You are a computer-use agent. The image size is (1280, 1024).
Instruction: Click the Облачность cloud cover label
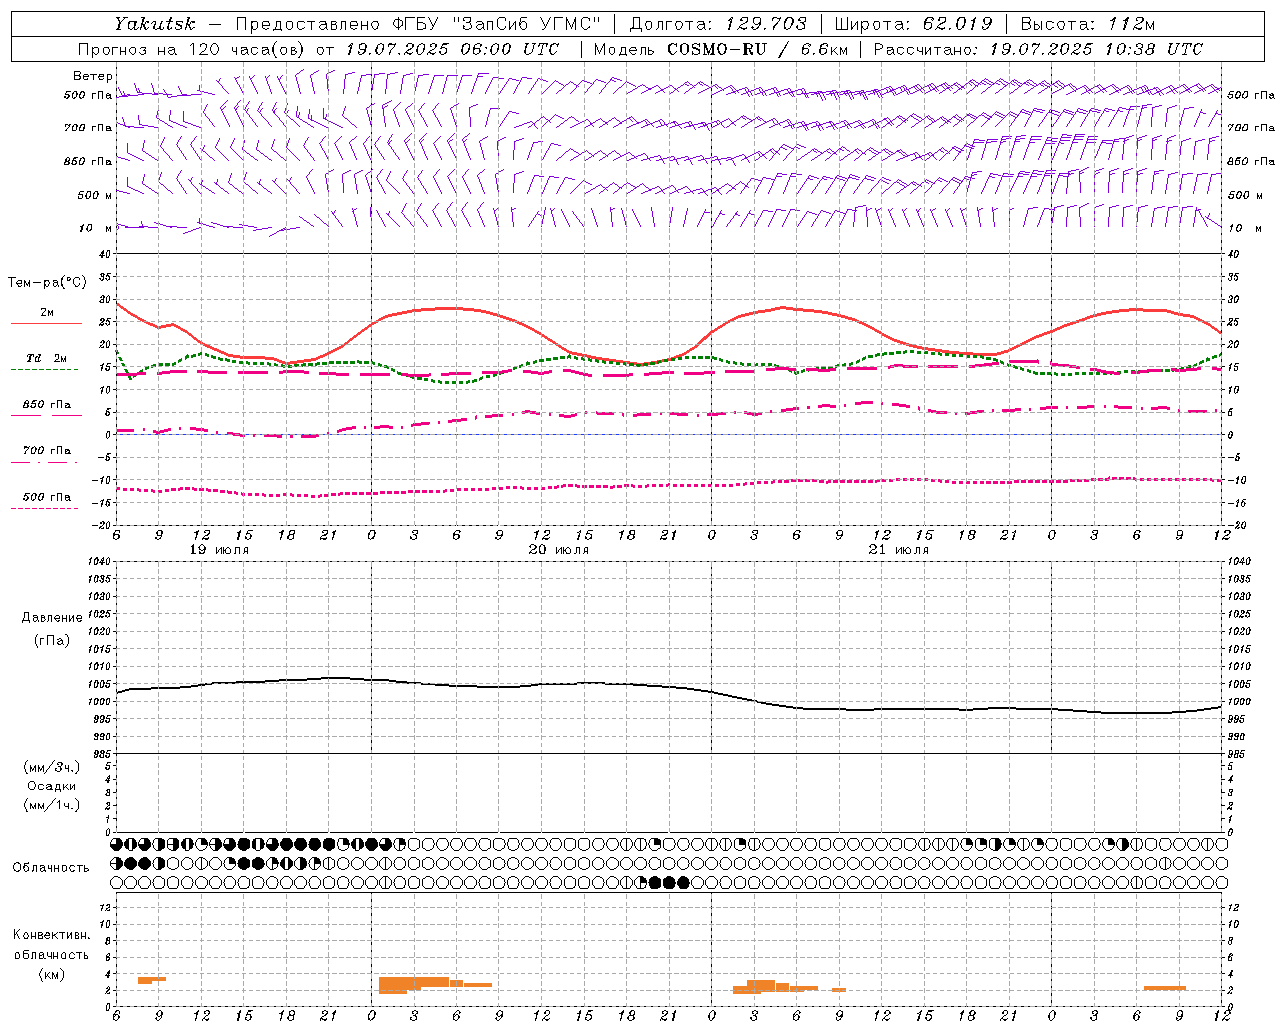(x=51, y=868)
